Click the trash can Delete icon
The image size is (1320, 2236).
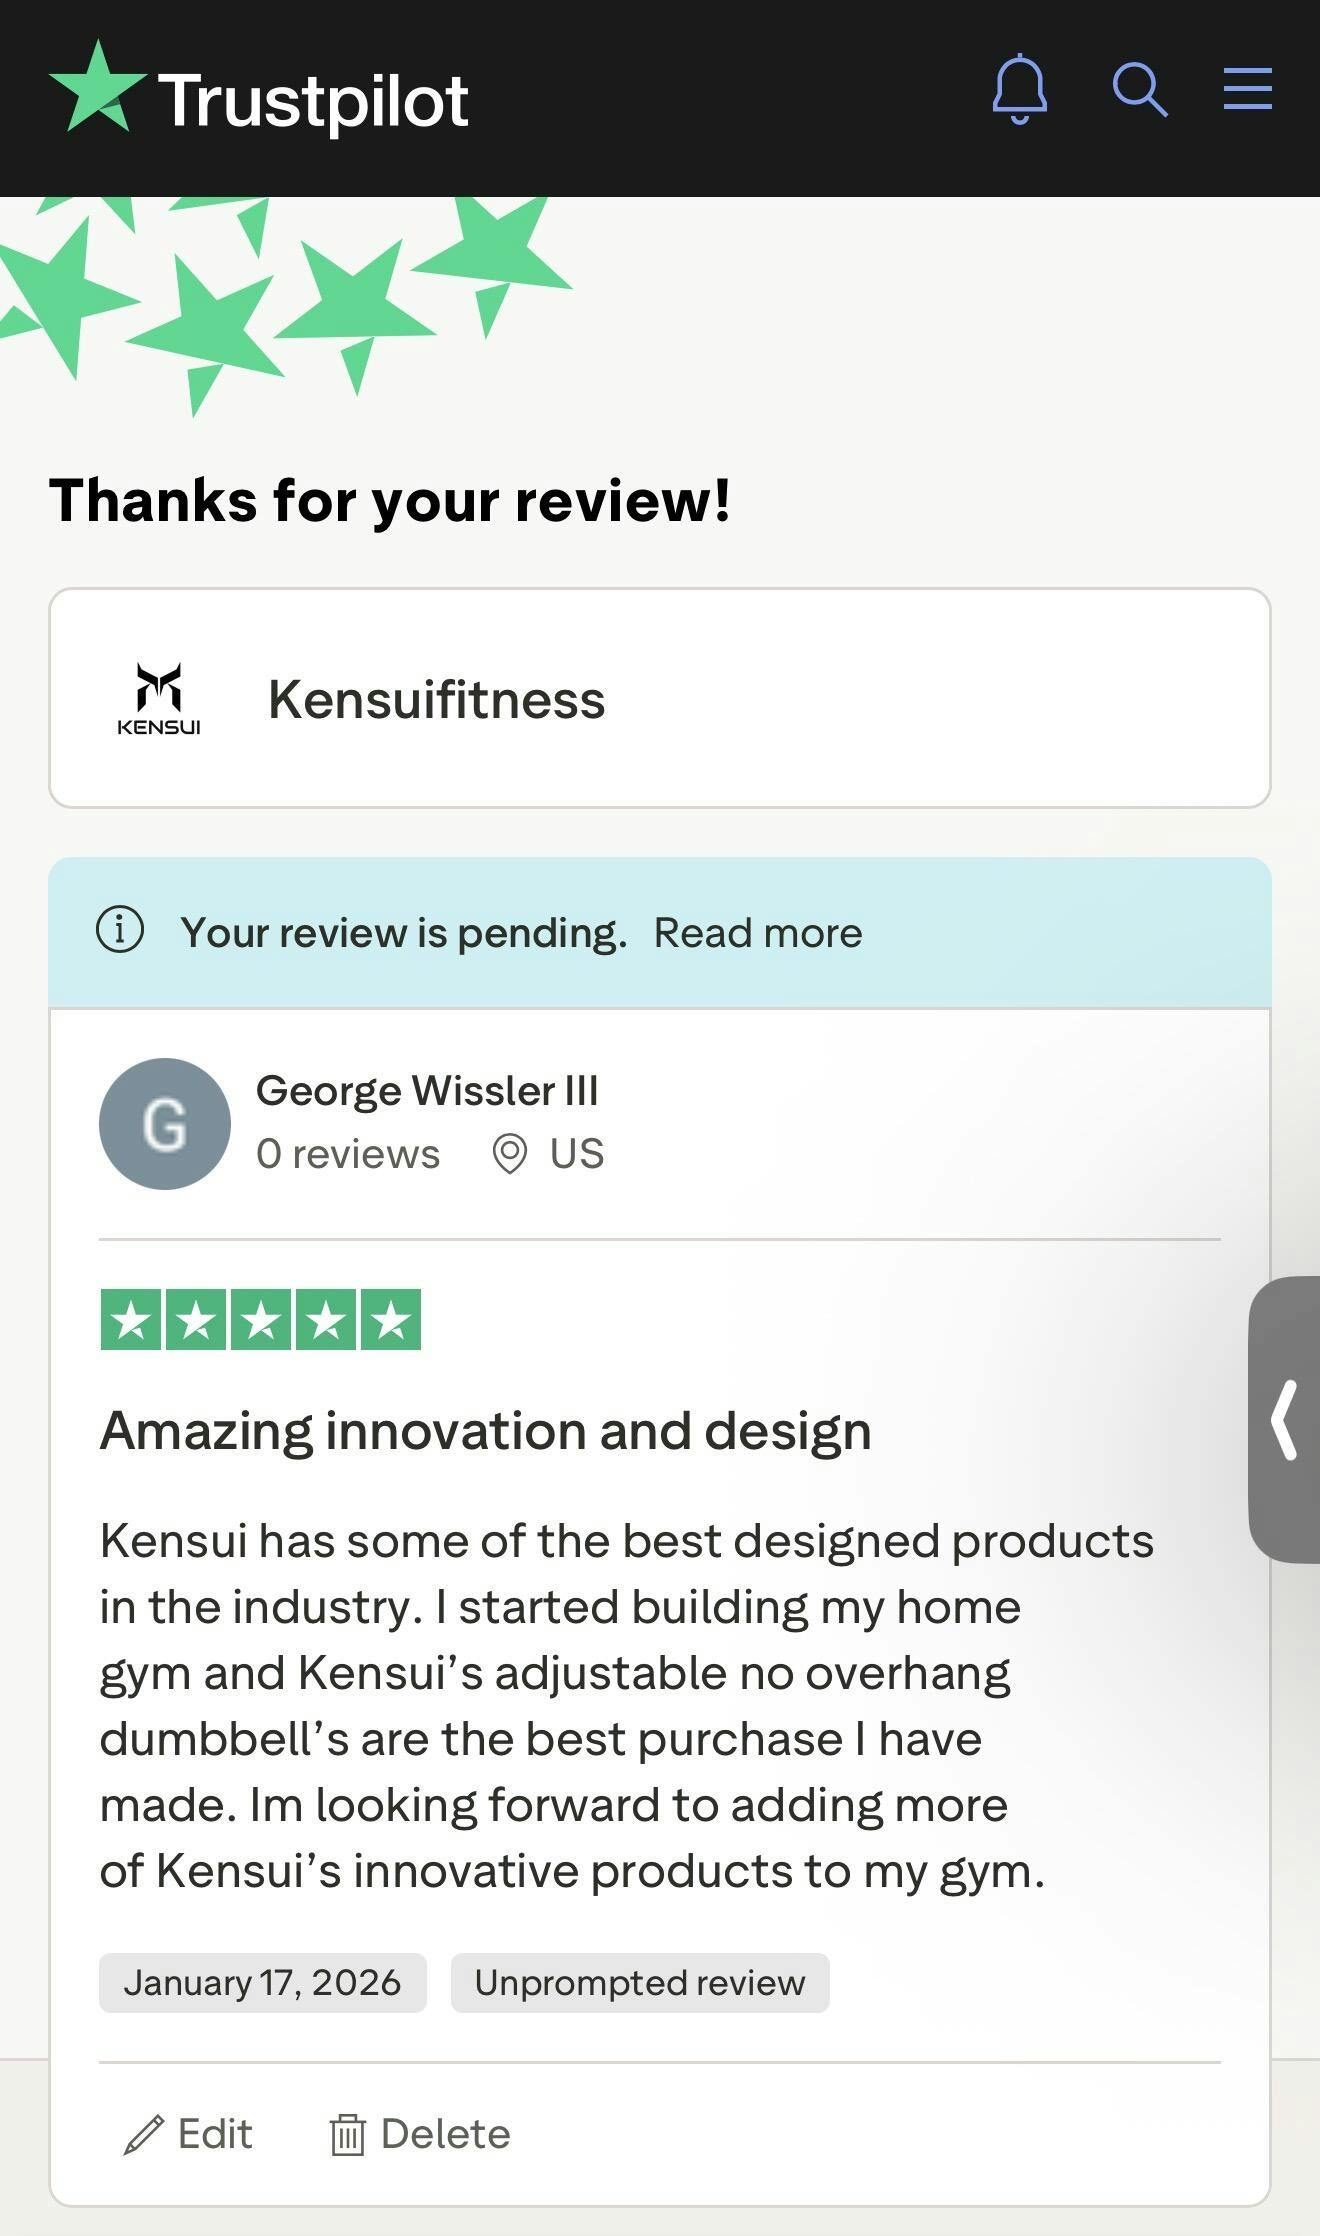[347, 2135]
